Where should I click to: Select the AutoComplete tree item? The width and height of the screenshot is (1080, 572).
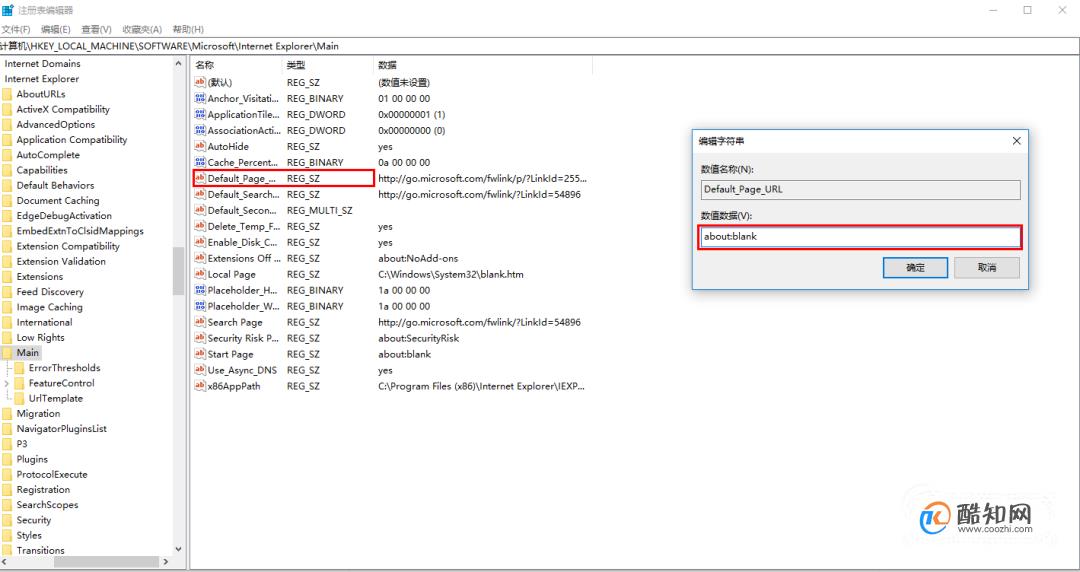pos(48,155)
